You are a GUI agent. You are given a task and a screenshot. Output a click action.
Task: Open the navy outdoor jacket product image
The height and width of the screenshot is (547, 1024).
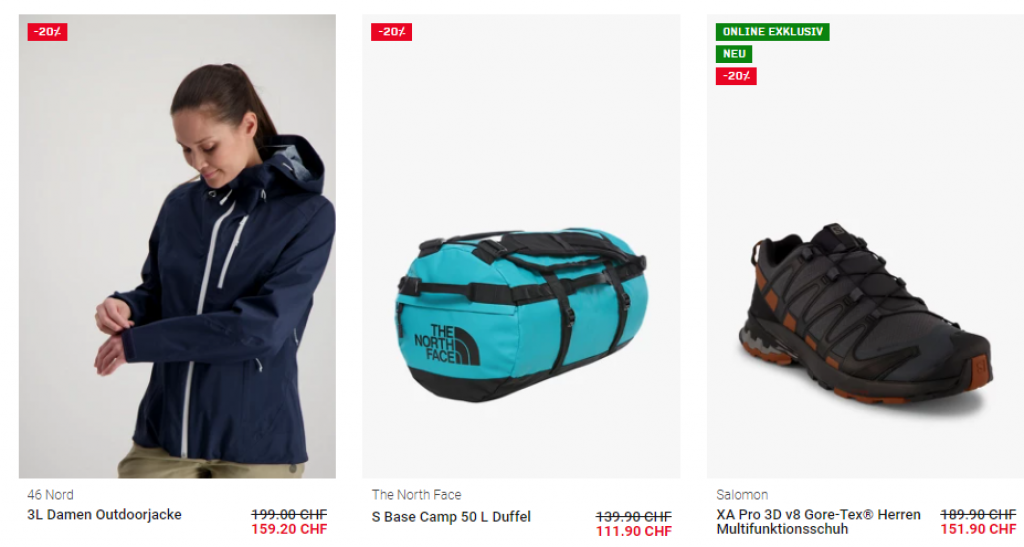(177, 246)
